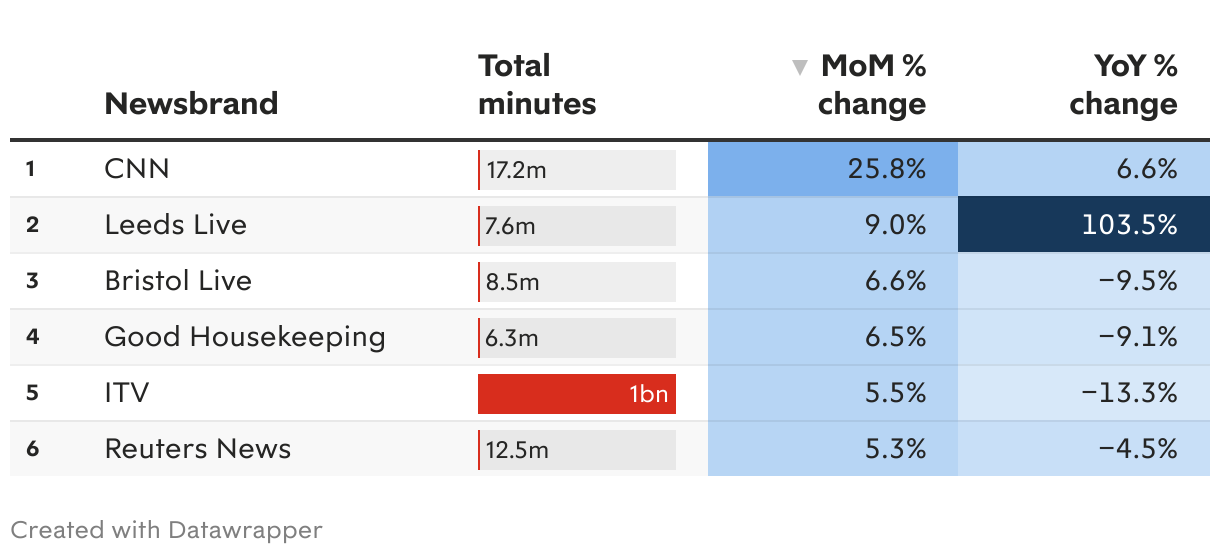Open the Created with Datawrapper link
1220x554 pixels.
point(167,530)
